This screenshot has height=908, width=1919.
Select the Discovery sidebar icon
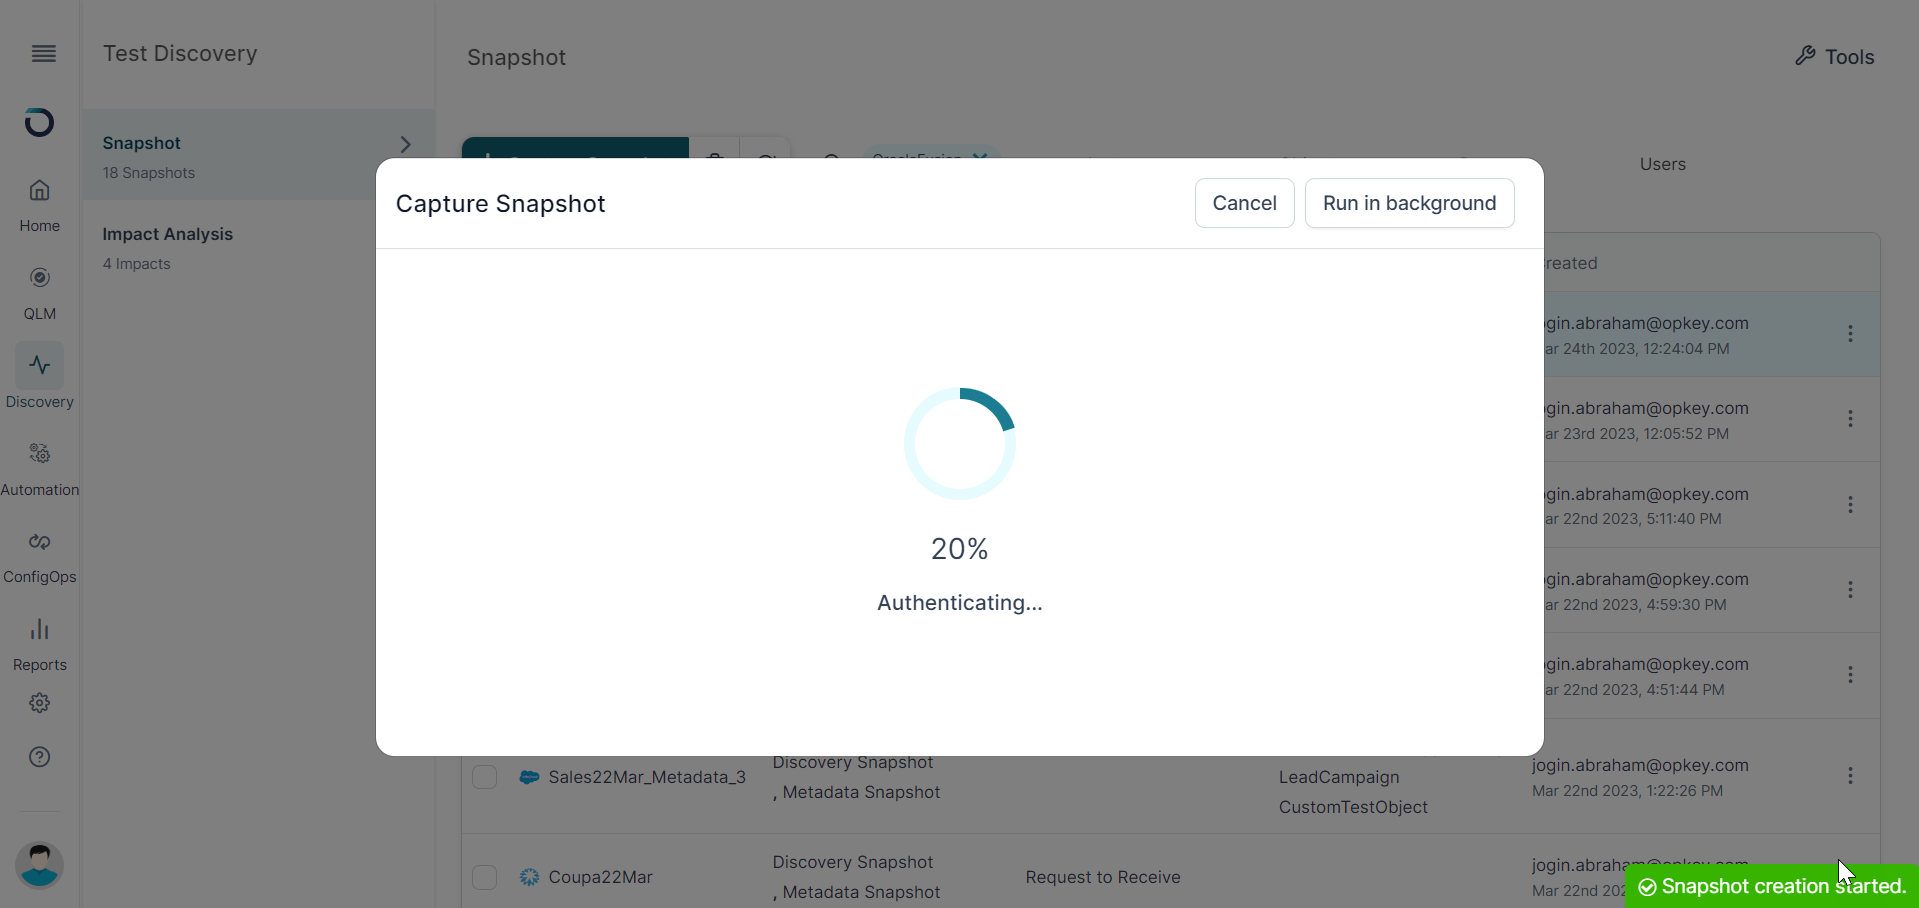[x=39, y=366]
